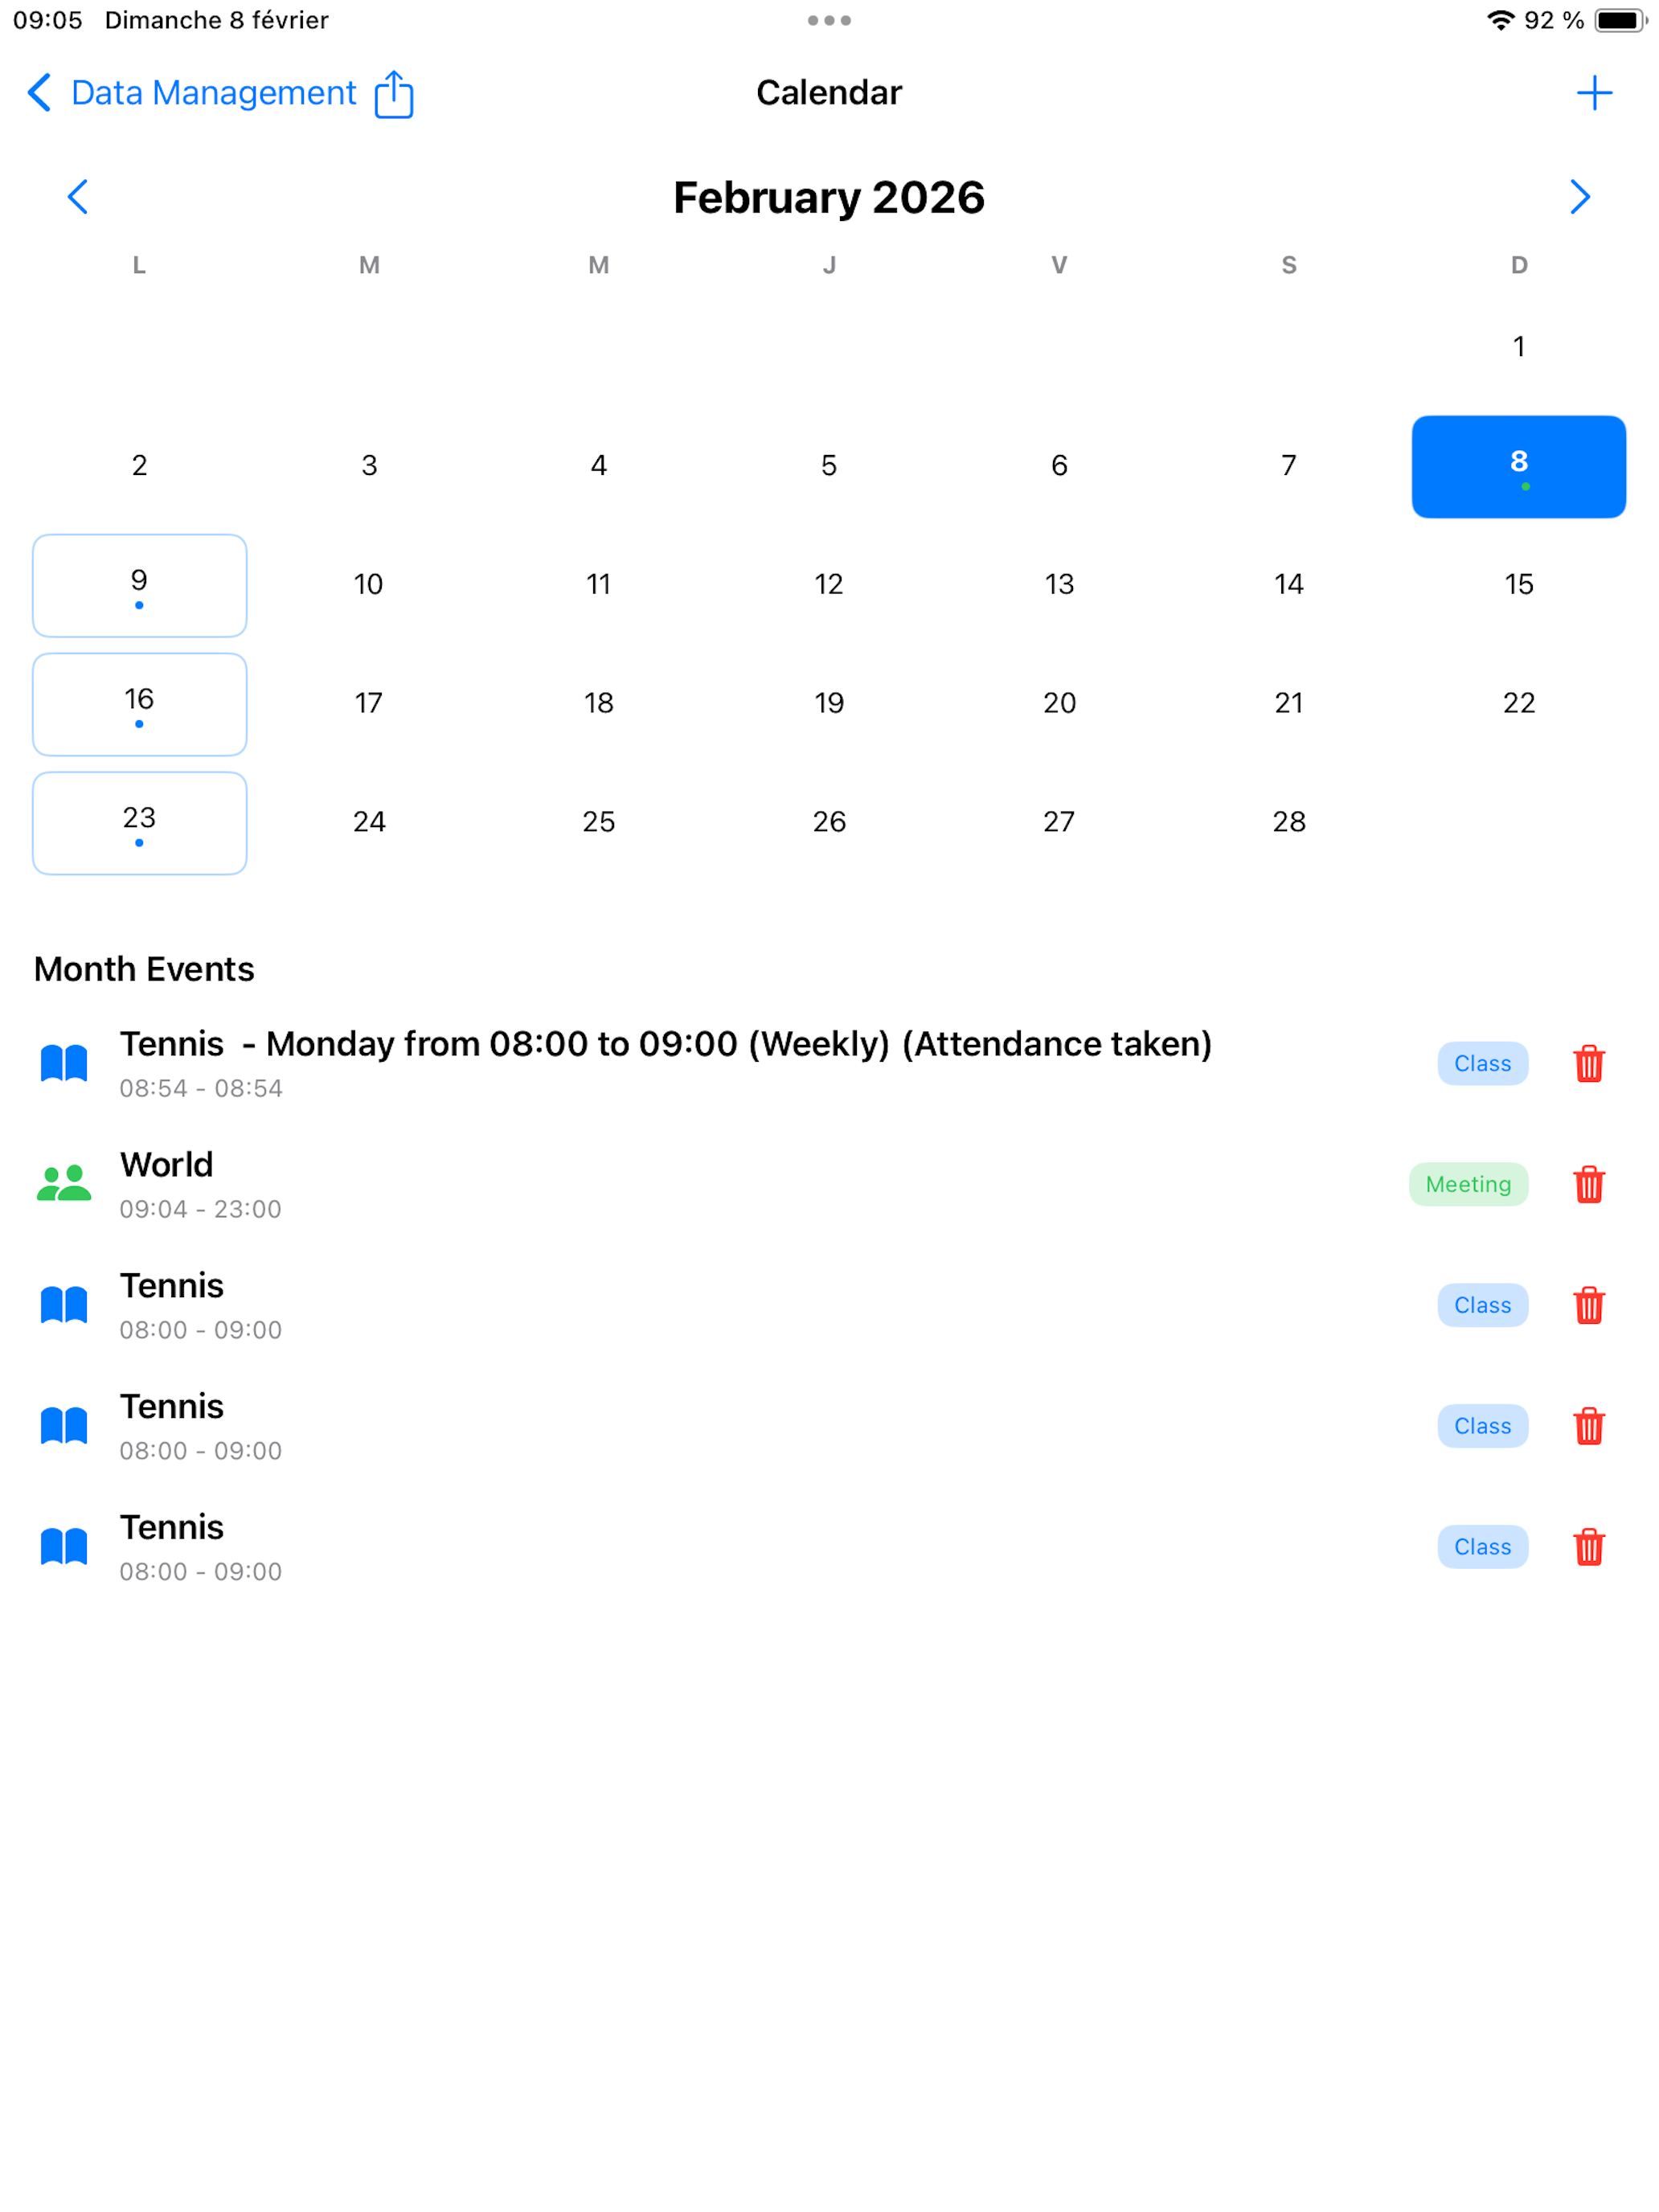Screen dimensions: 1659x2212
Task: Go to previous month chevron
Action: 78,197
